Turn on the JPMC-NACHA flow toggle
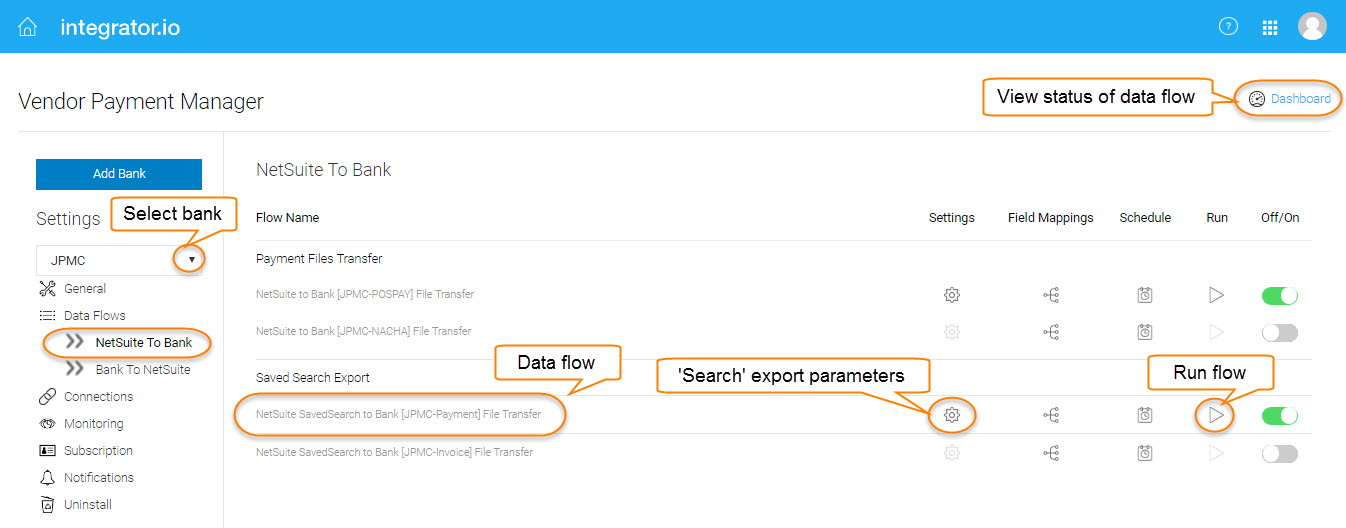 (x=1280, y=332)
